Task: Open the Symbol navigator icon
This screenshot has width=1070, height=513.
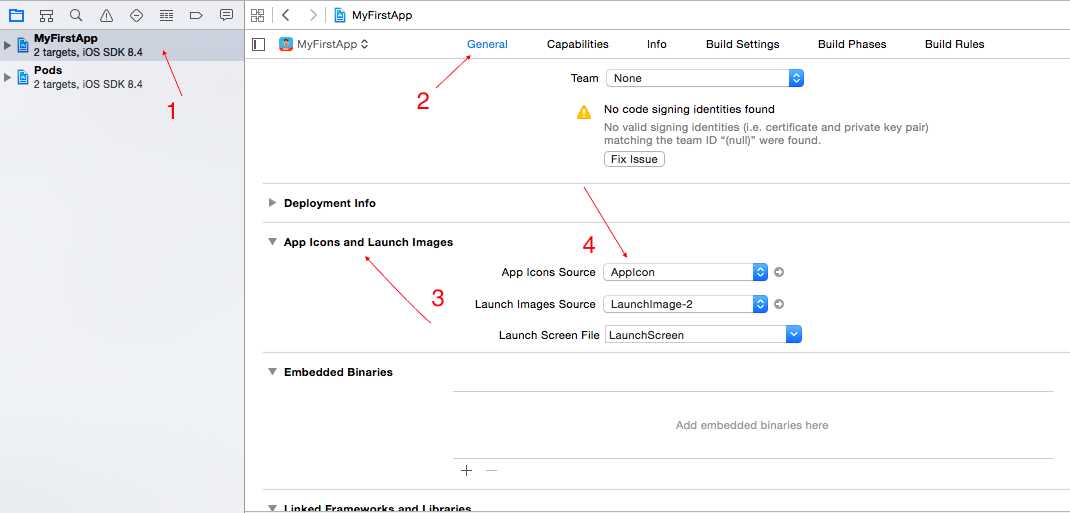Action: pos(46,15)
